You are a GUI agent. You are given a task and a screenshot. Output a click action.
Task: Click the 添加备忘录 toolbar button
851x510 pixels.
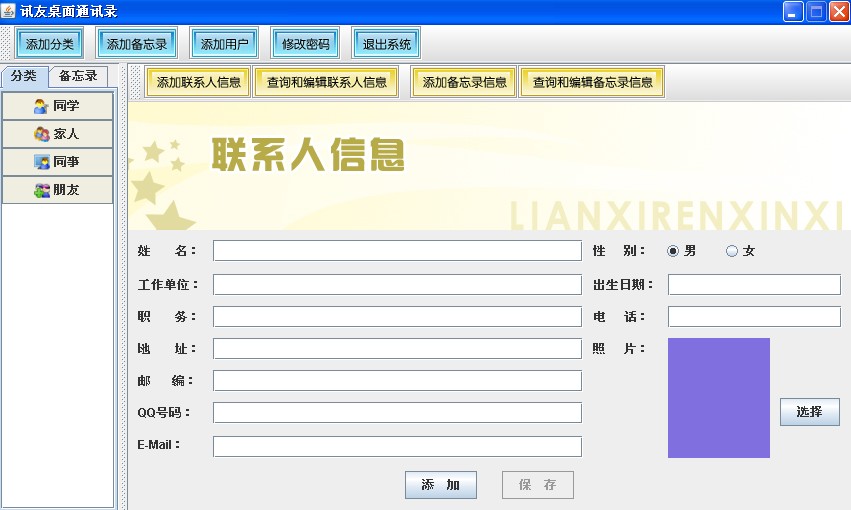pyautogui.click(x=137, y=43)
